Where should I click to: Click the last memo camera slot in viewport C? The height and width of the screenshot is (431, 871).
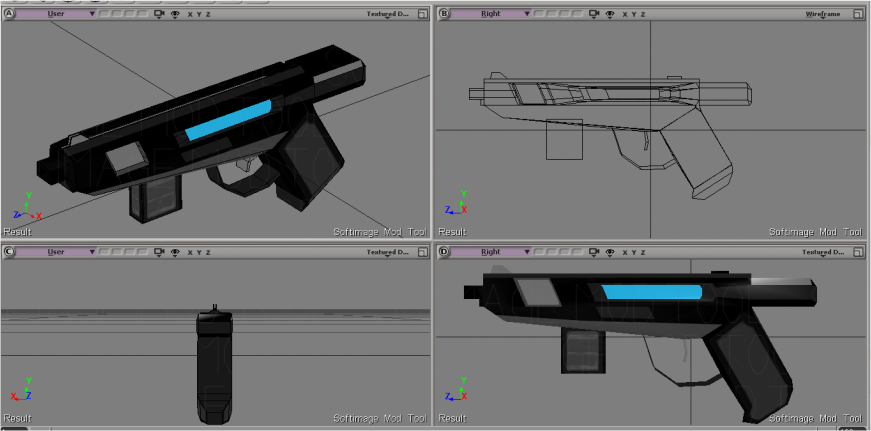pos(142,252)
